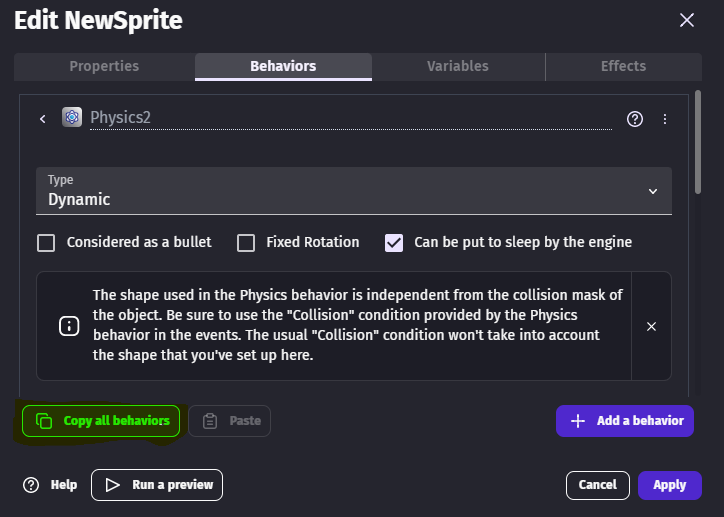The height and width of the screenshot is (517, 724).
Task: Click the info icon in the alert box
Action: click(x=69, y=326)
